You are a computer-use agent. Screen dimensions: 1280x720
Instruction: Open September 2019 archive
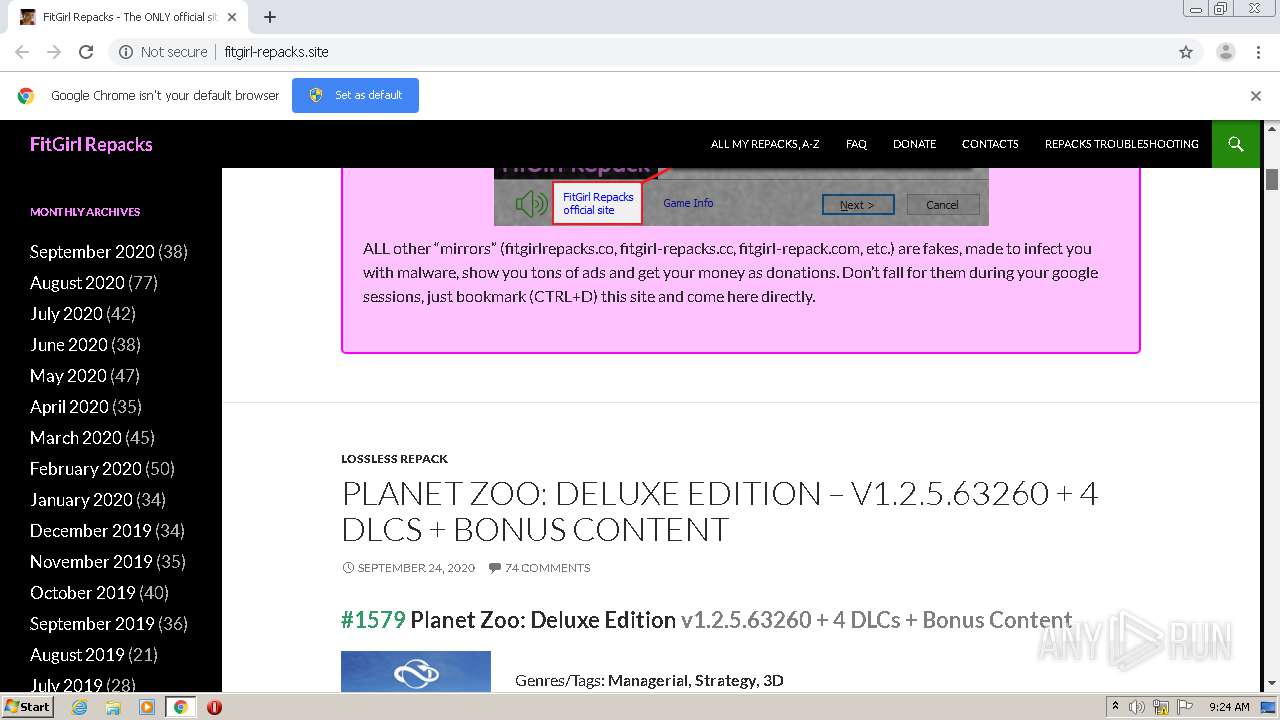click(92, 624)
